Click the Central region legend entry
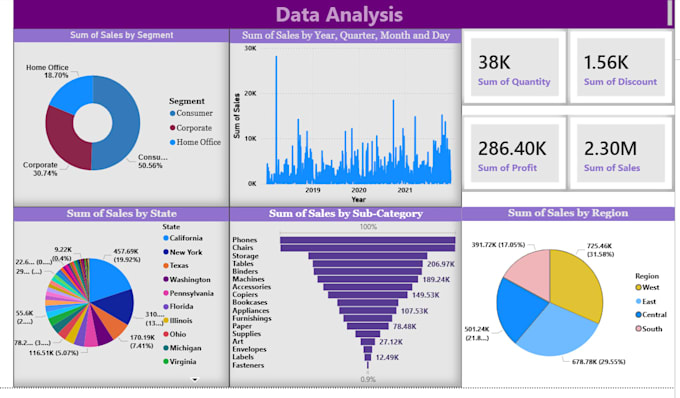This screenshot has height=398, width=680. point(651,315)
